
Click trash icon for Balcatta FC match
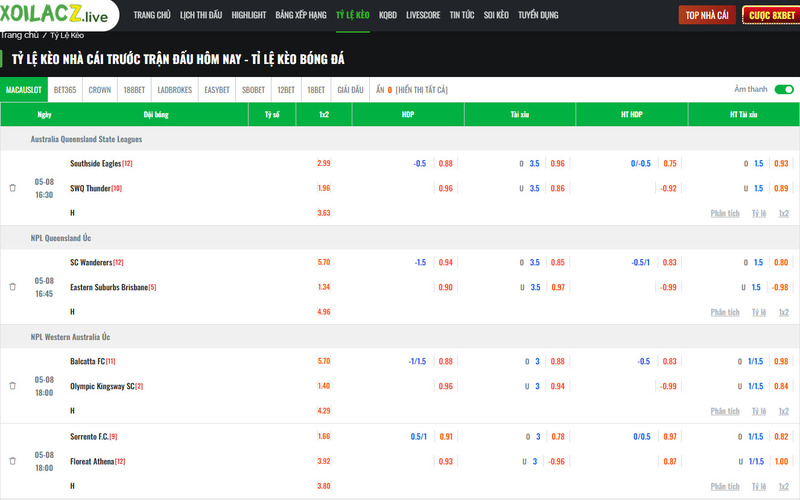13,386
